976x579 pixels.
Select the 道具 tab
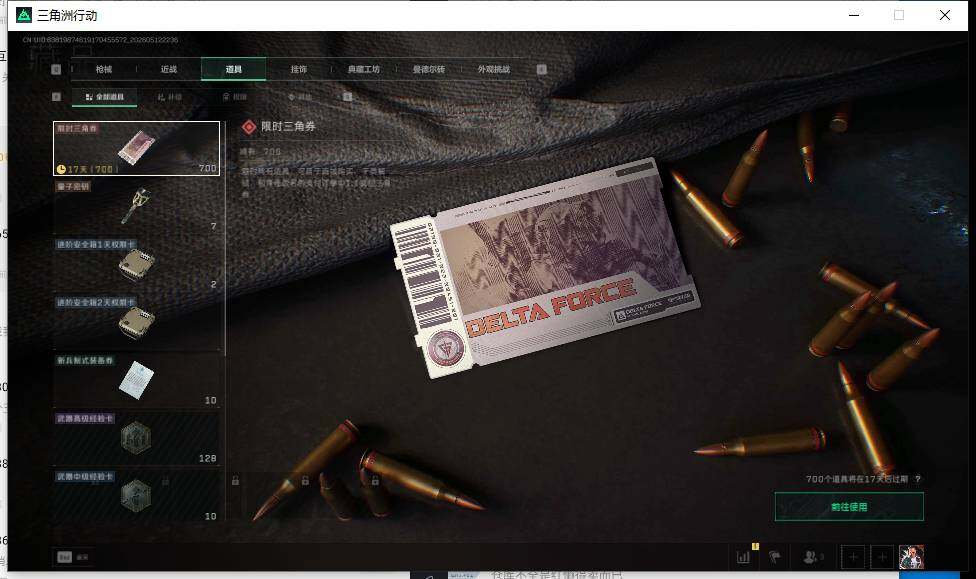point(233,69)
